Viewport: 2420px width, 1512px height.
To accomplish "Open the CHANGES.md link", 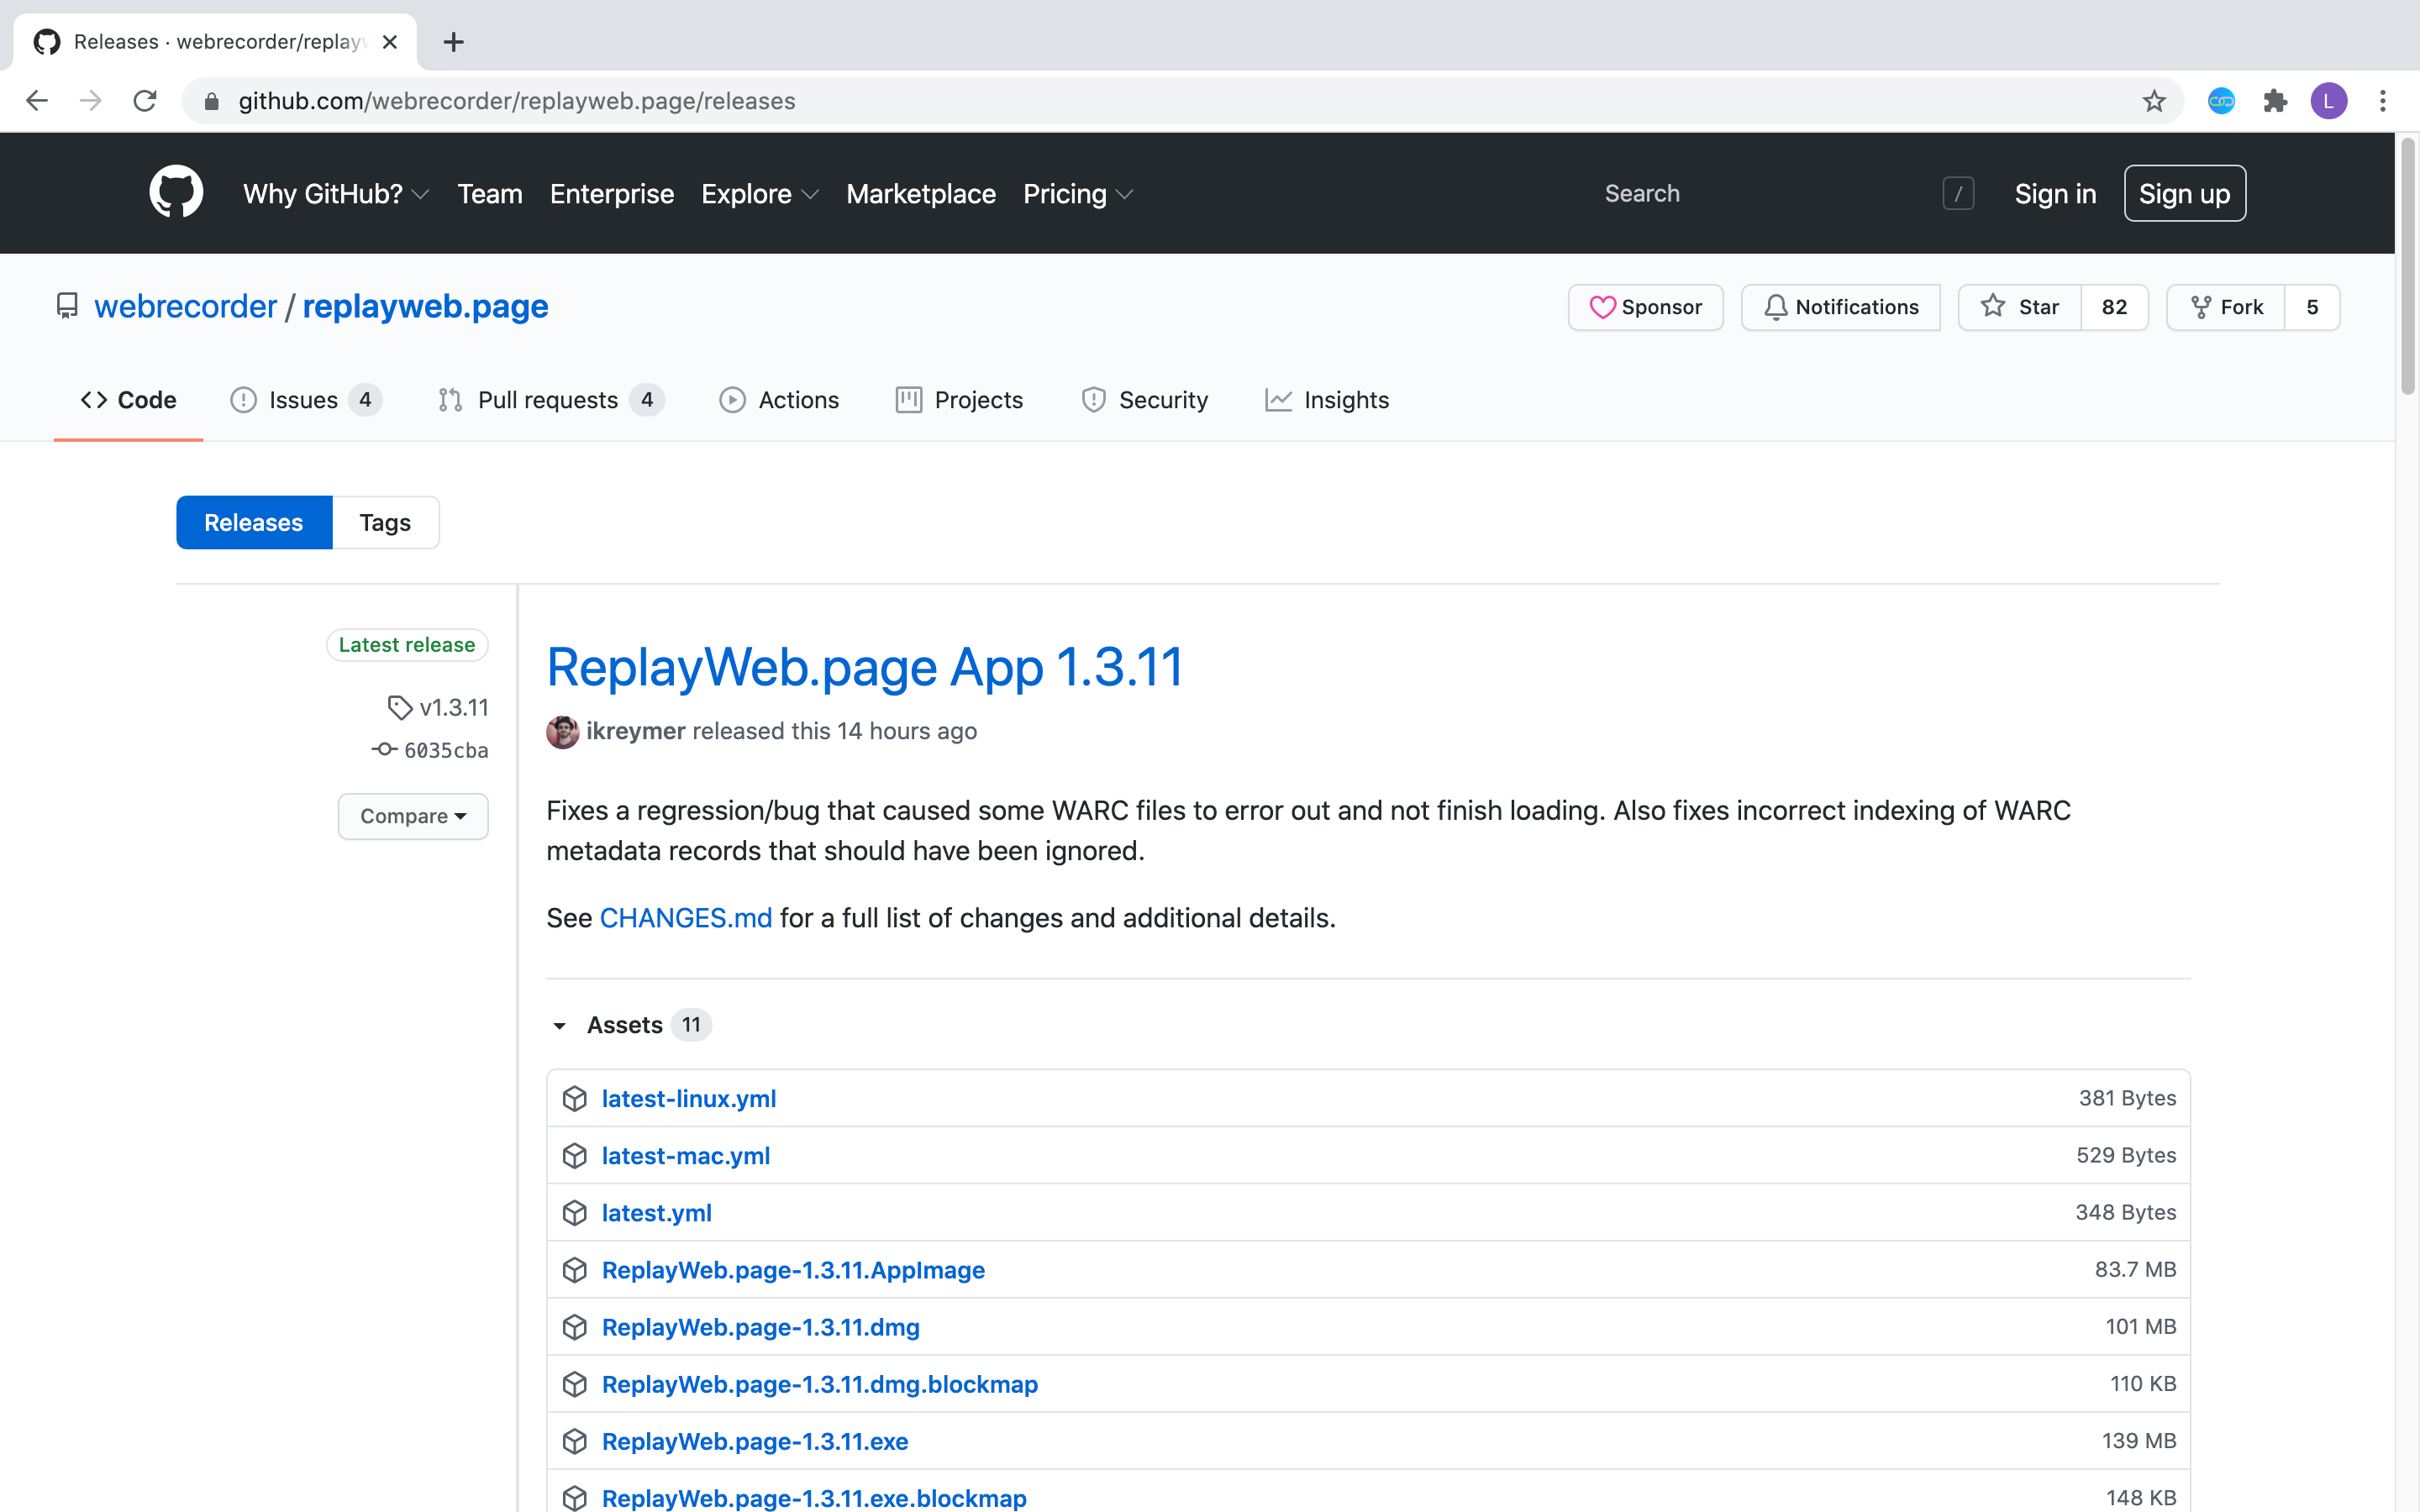I will coord(686,918).
